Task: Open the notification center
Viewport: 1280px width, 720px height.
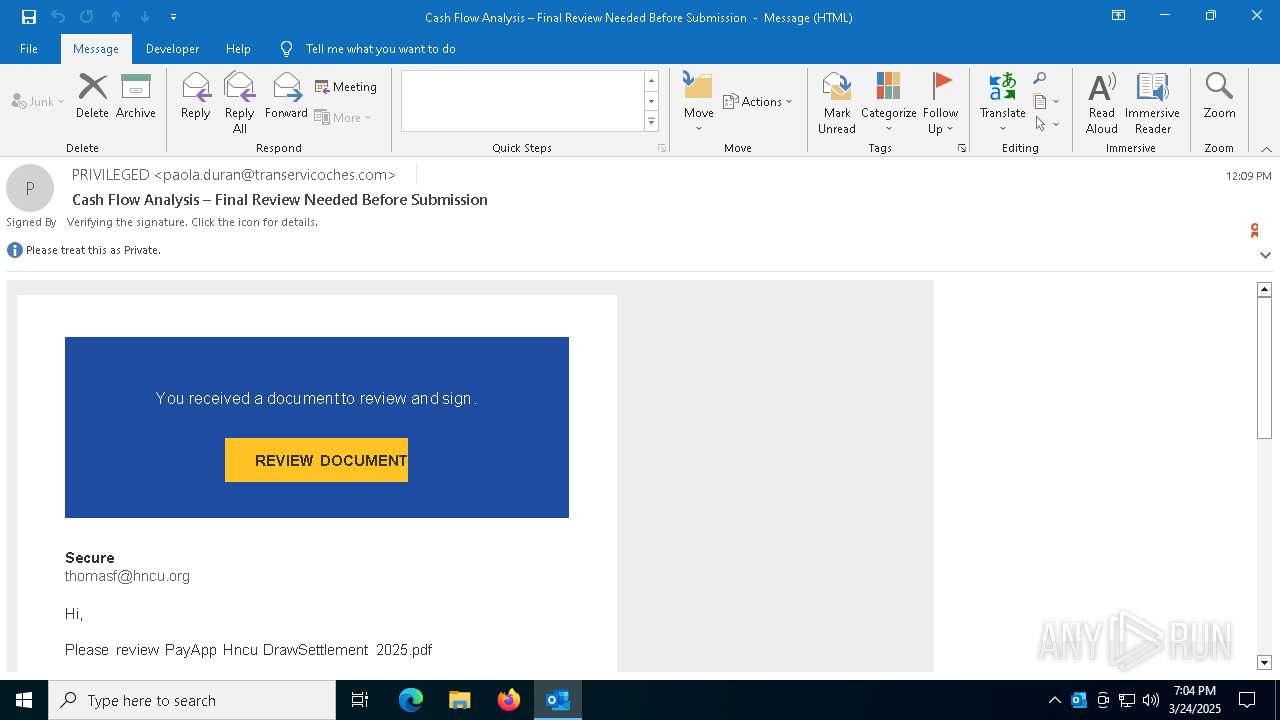Action: (1247, 700)
